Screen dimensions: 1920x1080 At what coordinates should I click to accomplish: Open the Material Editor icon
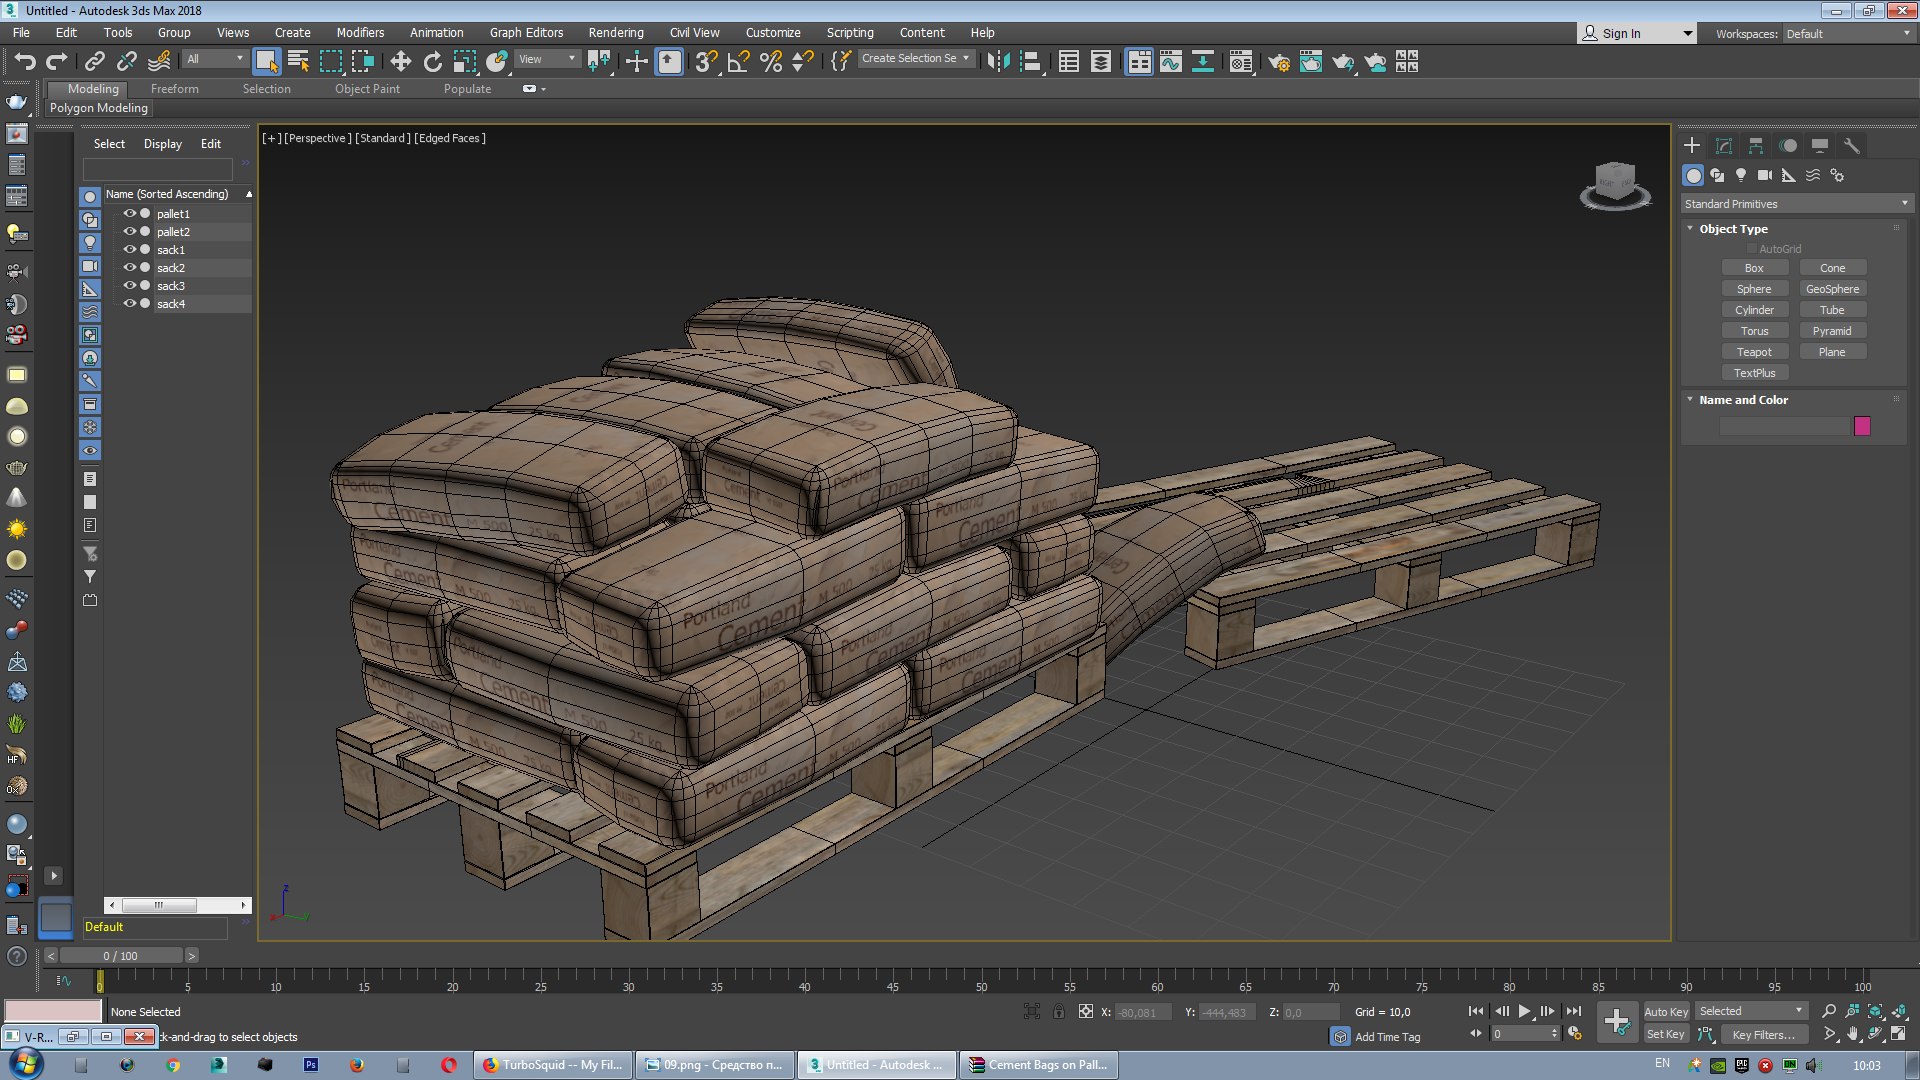click(x=1241, y=62)
